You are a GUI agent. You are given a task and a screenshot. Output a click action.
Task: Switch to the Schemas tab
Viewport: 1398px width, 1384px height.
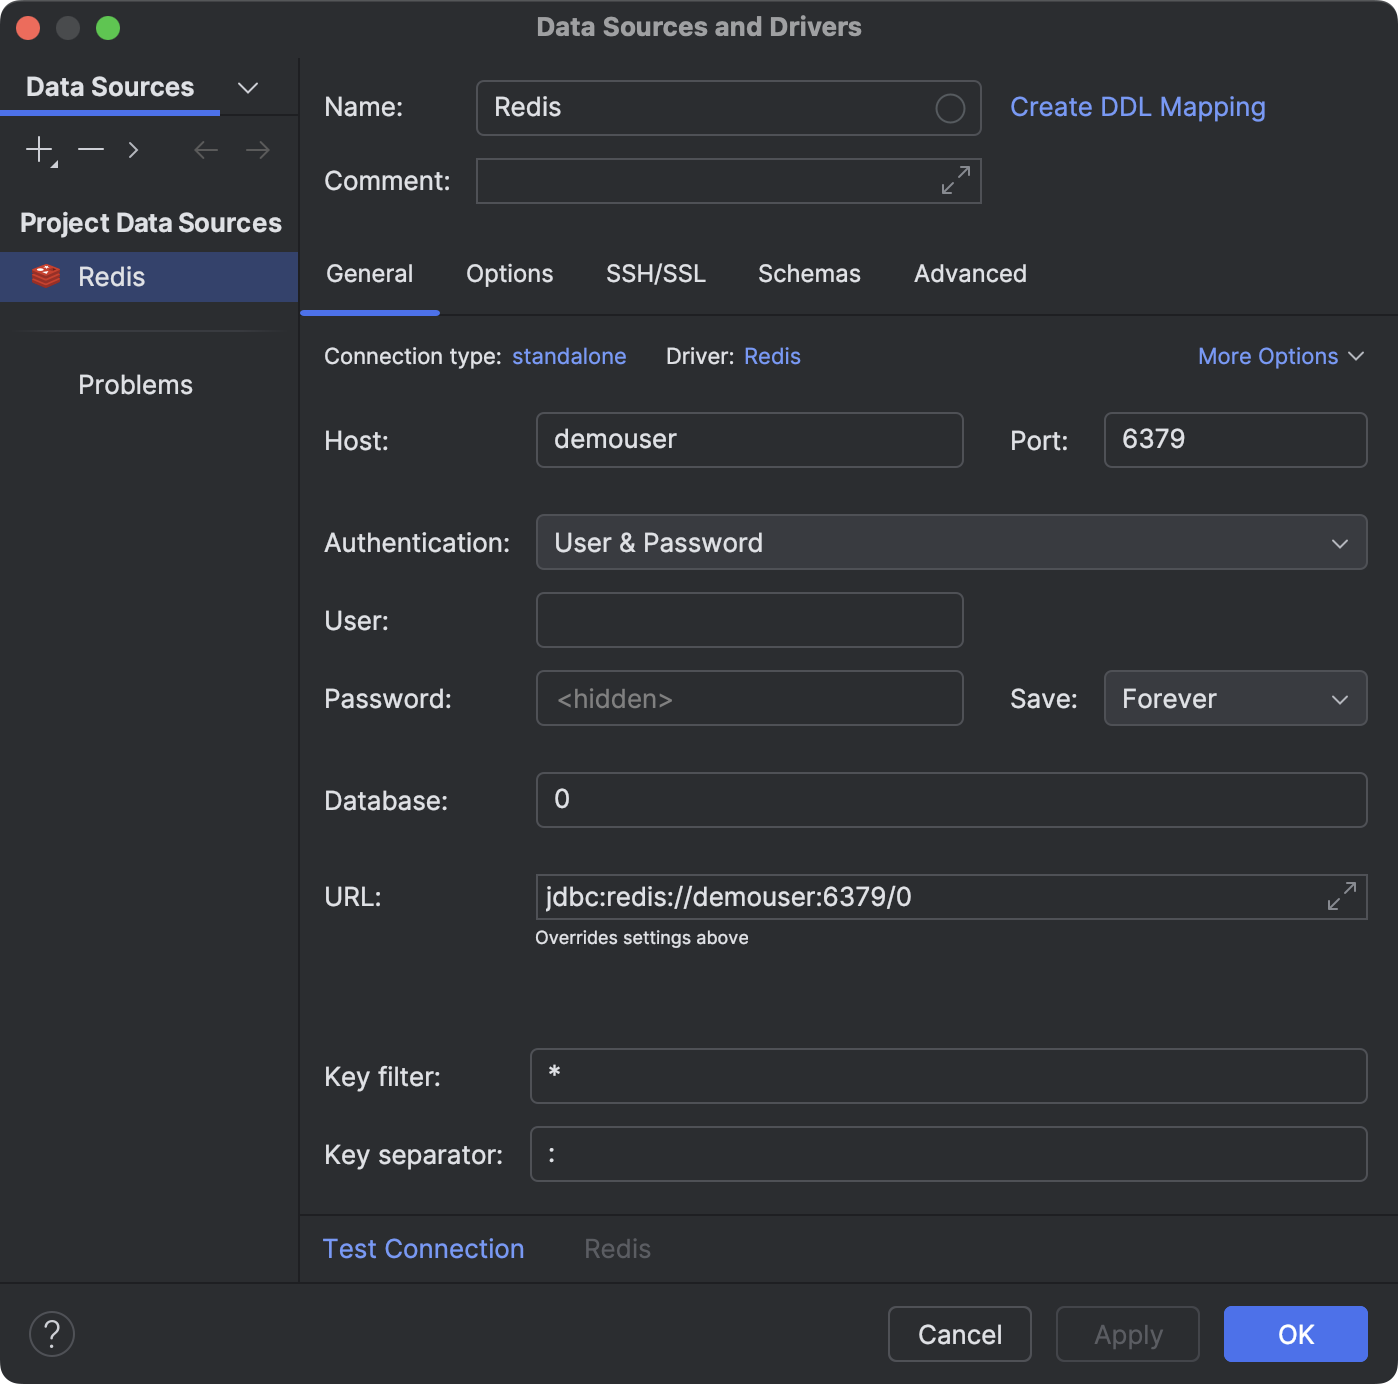click(x=809, y=274)
